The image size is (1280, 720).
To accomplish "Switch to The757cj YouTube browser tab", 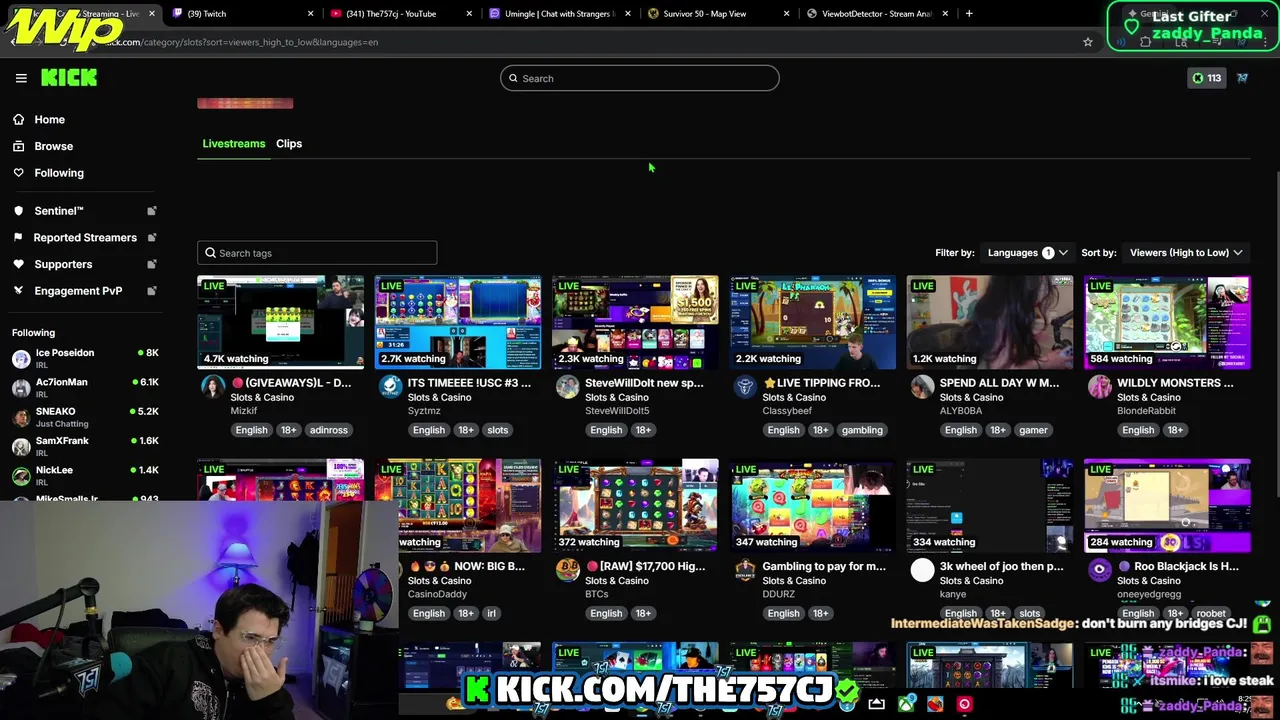I will [x=402, y=14].
